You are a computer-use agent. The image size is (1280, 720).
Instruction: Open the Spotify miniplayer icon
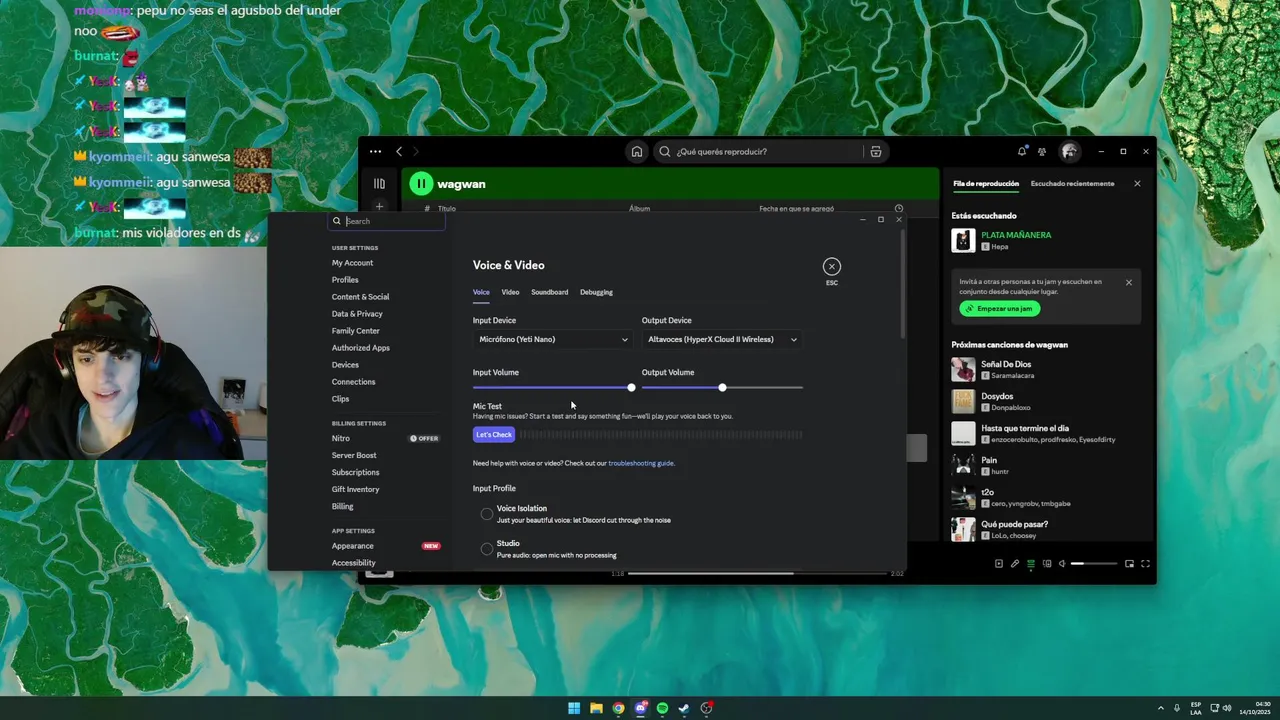pos(1130,564)
